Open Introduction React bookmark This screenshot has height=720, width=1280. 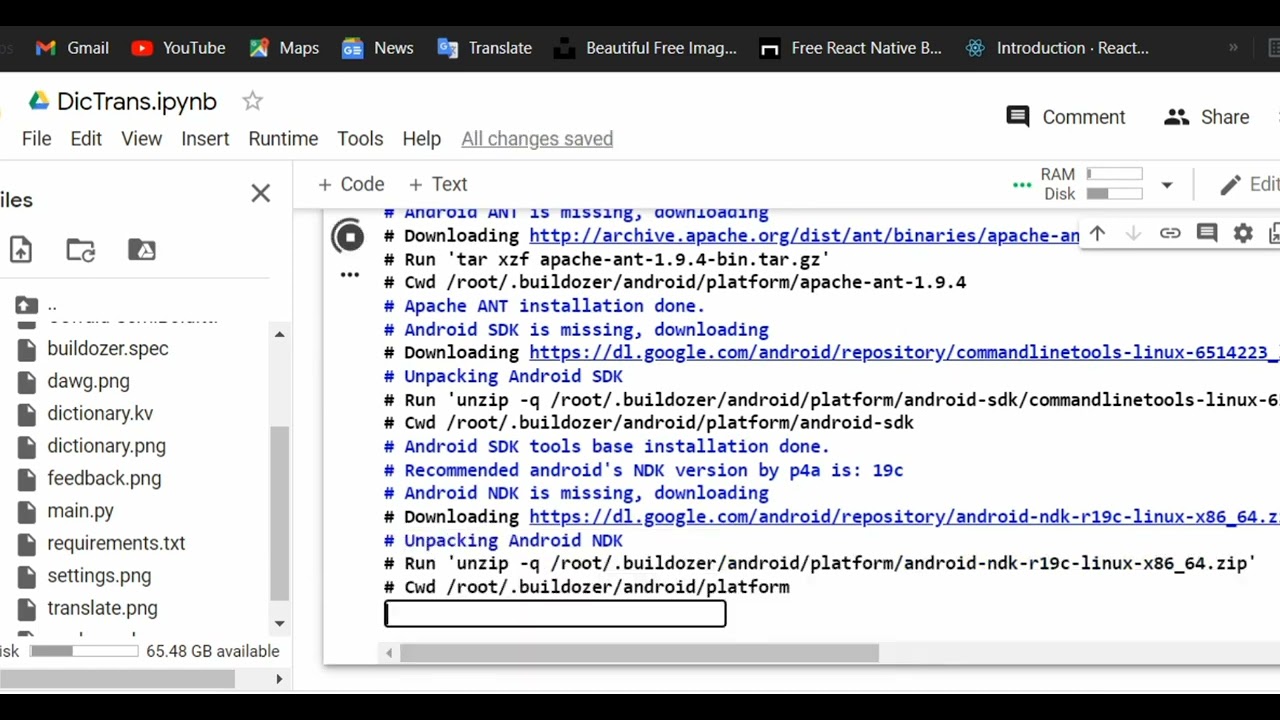point(1056,48)
